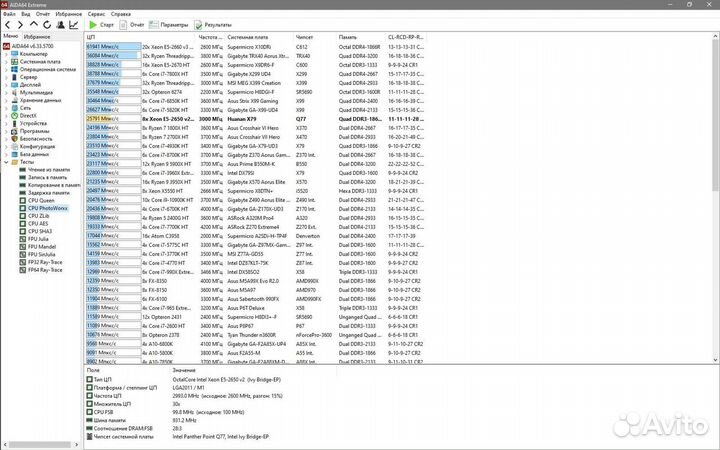The height and width of the screenshot is (450, 720).
Task: Sort by the Частота ЦП column header
Action: coord(211,36)
